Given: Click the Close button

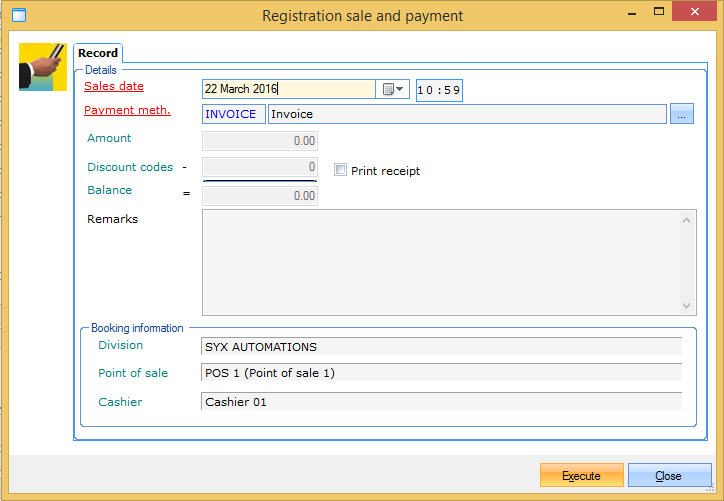Looking at the screenshot, I should [x=669, y=476].
